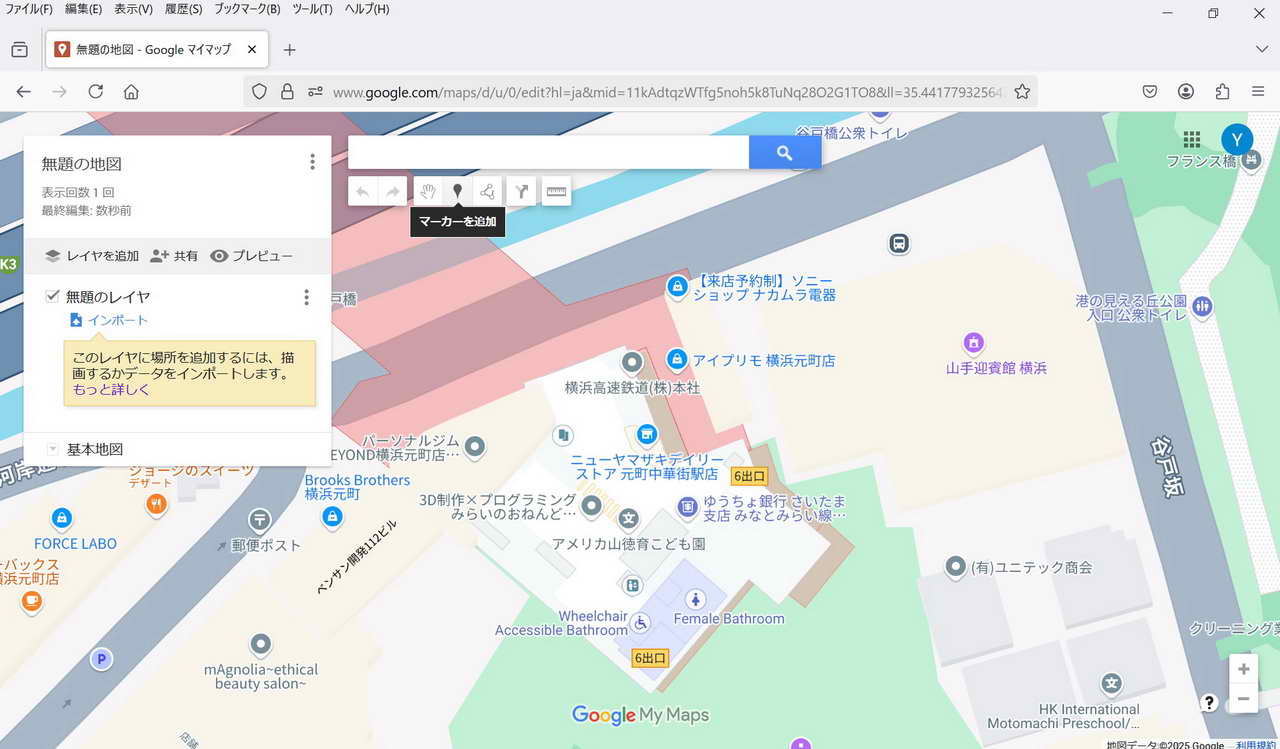The width and height of the screenshot is (1280, 749).
Task: Open the ツール(T) menu
Action: click(x=312, y=9)
